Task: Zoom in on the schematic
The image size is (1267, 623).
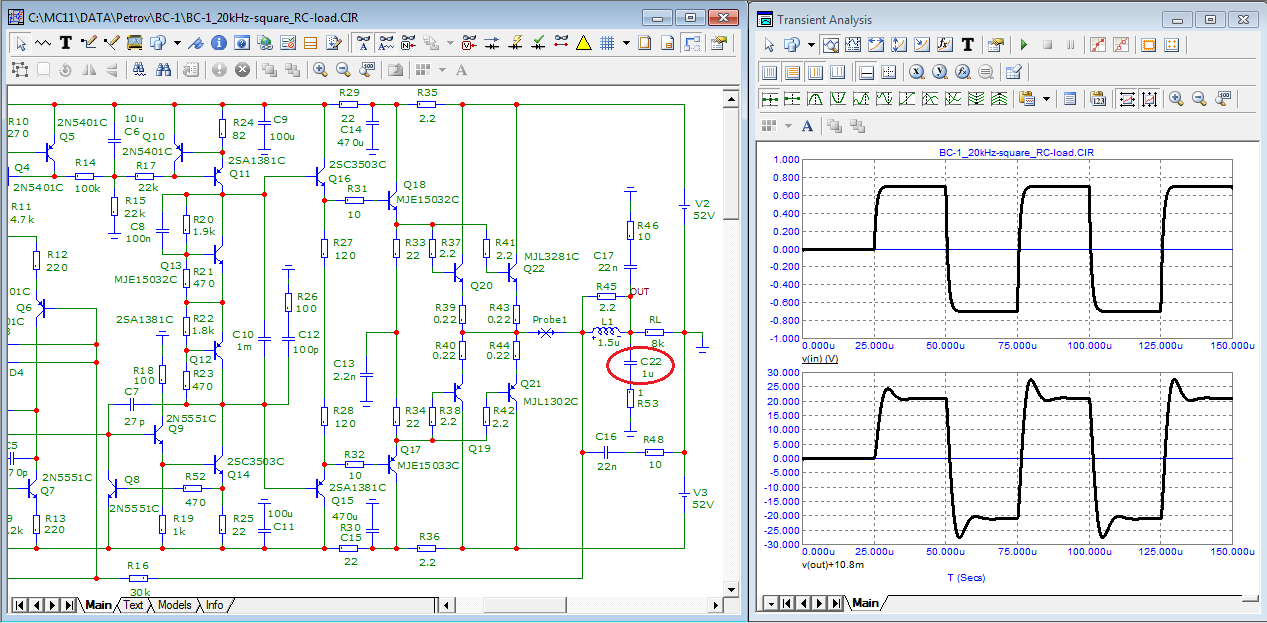Action: coord(320,70)
